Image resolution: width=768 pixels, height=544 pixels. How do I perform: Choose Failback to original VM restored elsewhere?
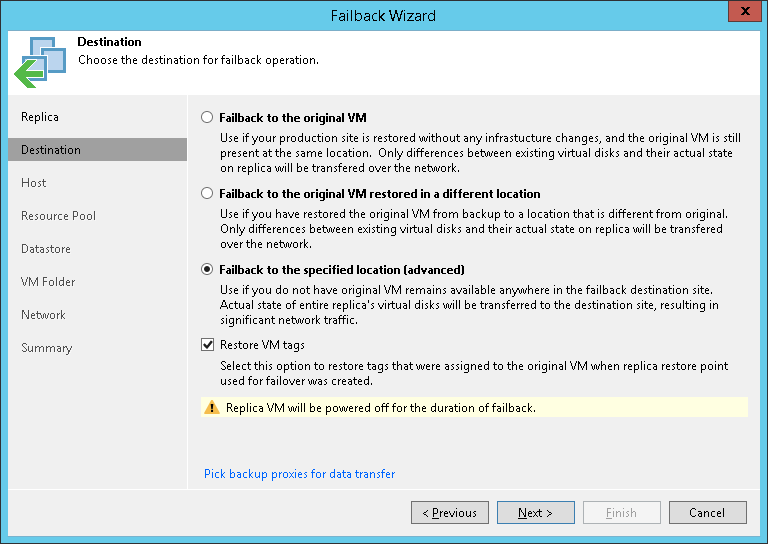[x=207, y=193]
